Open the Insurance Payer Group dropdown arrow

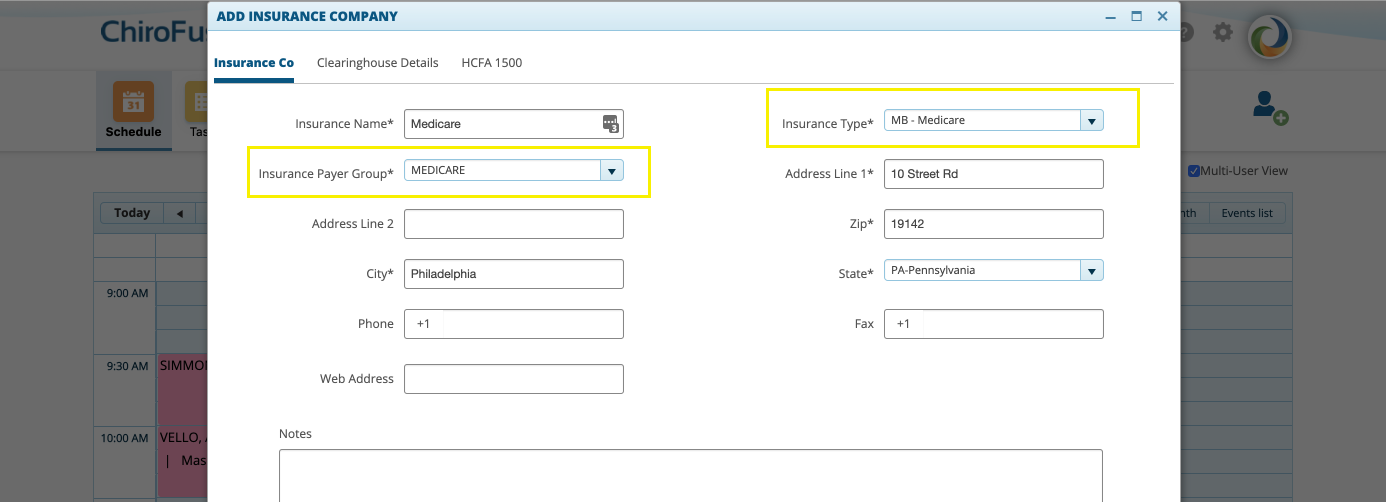612,170
